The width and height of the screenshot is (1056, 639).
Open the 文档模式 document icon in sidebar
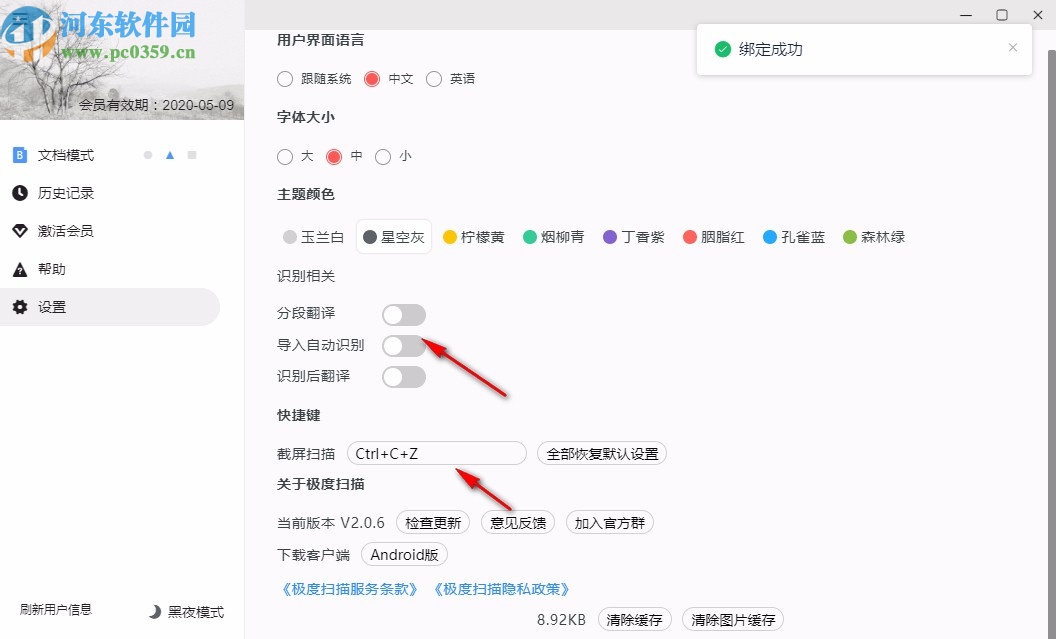click(19, 155)
